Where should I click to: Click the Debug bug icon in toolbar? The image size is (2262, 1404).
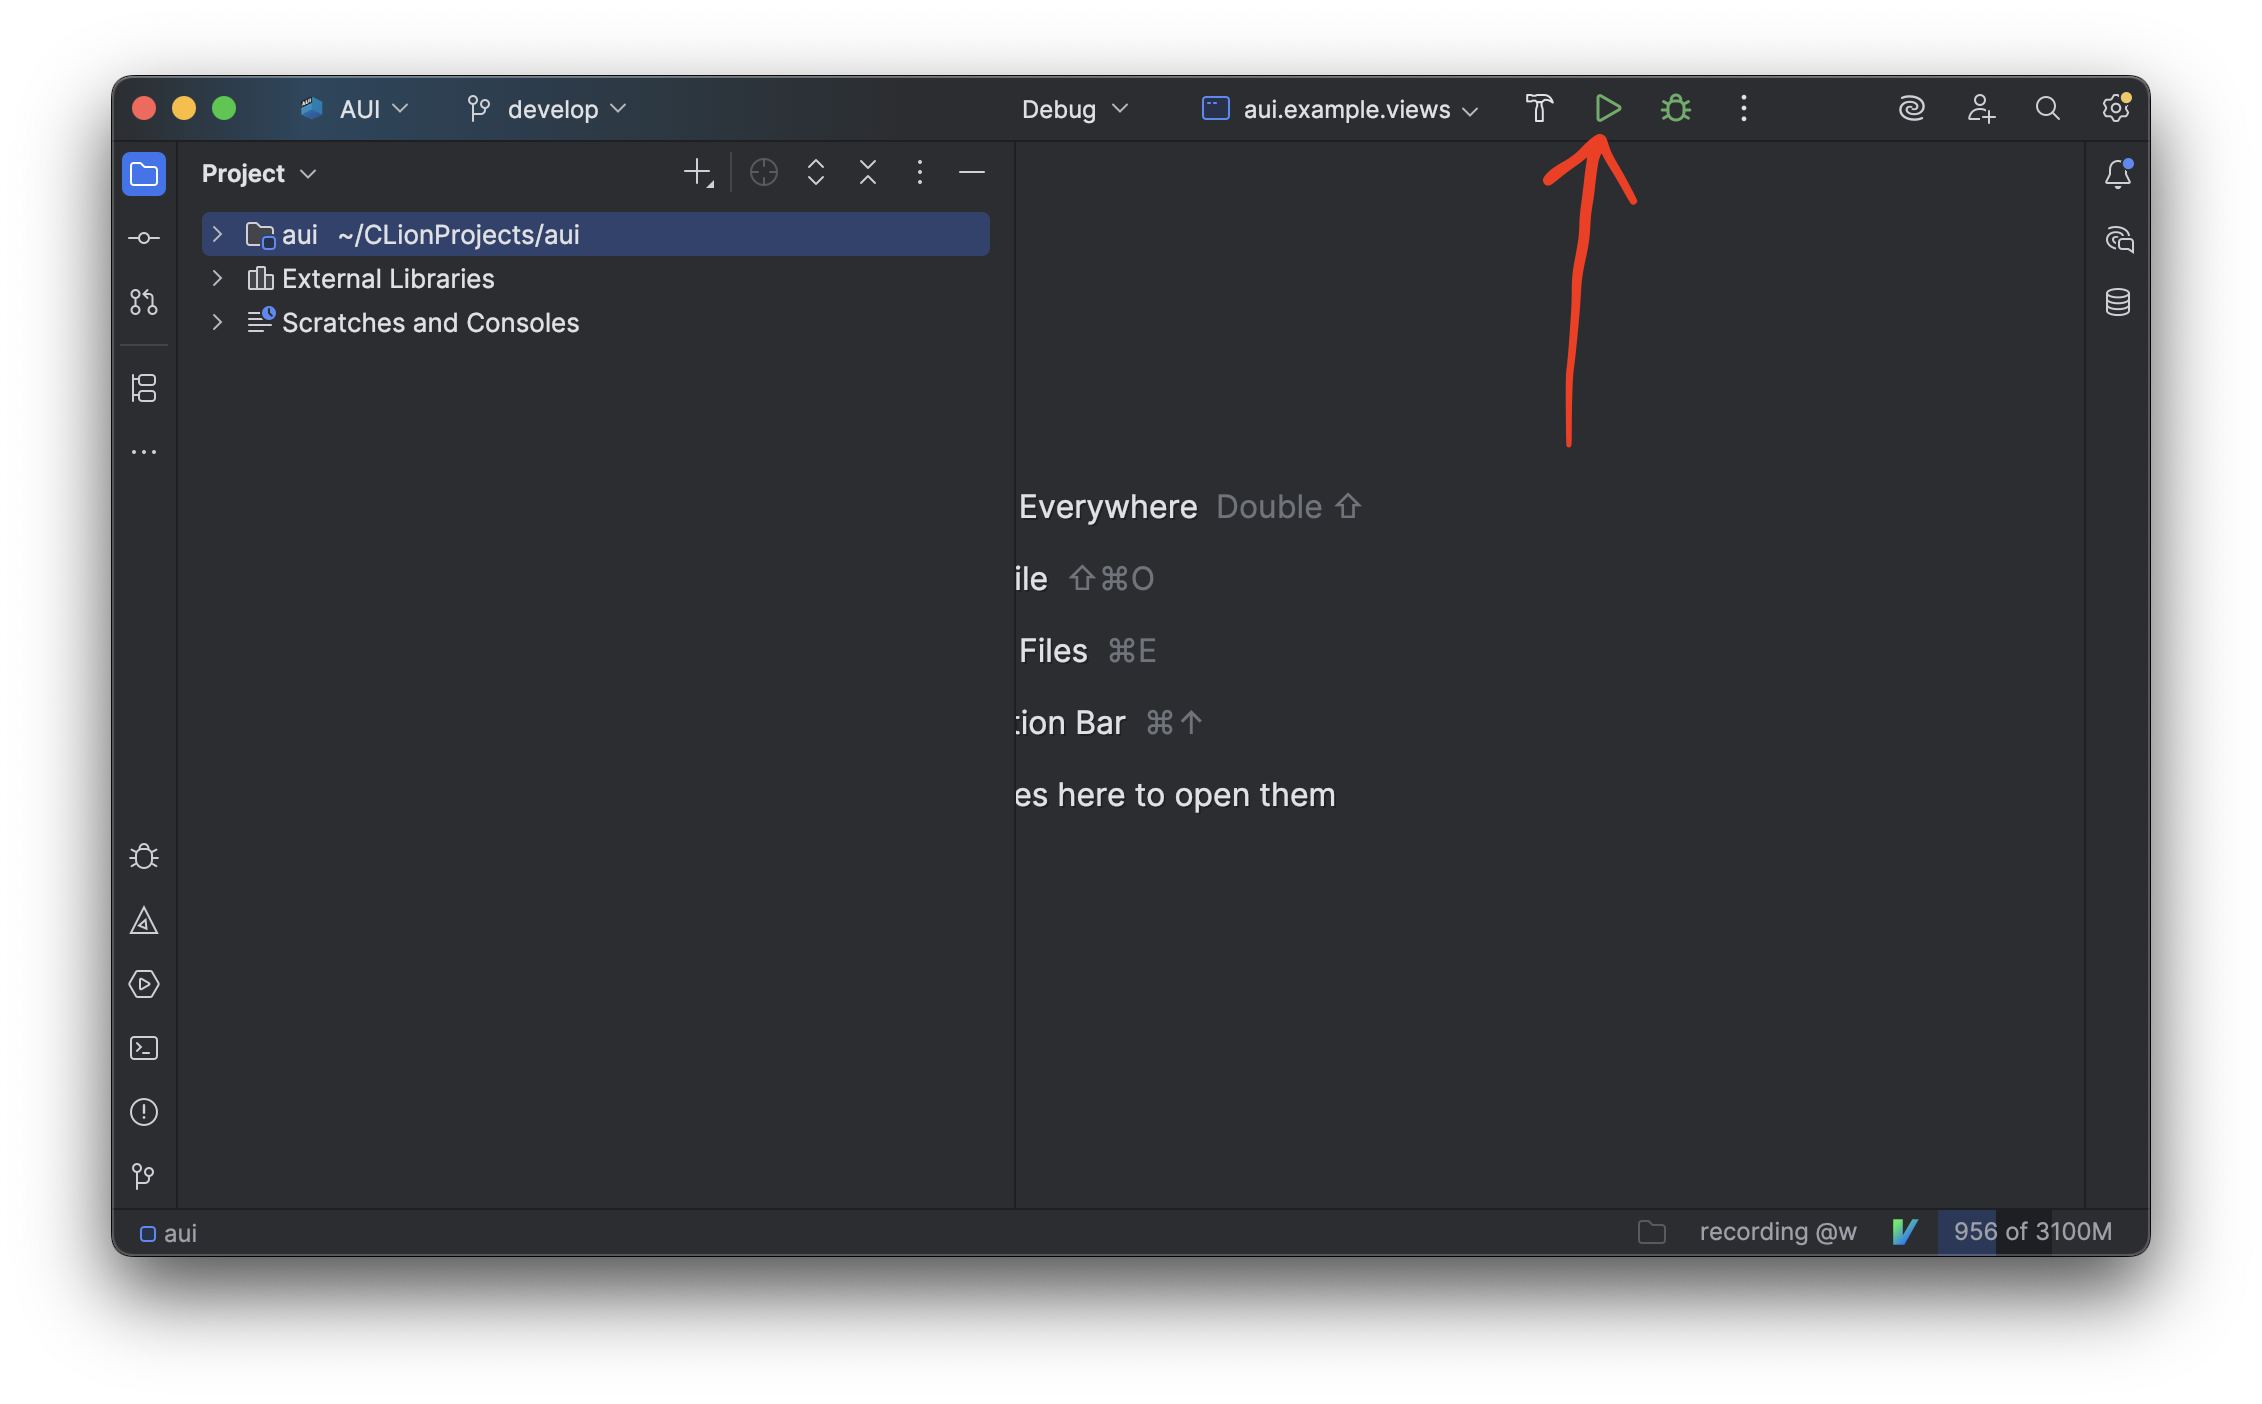(1675, 108)
